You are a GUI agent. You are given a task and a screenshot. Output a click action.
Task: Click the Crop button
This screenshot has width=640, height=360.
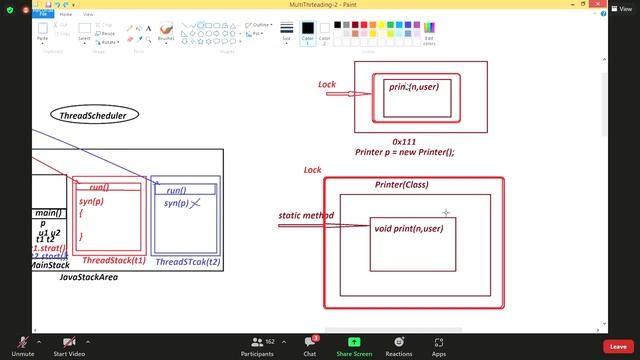(104, 25)
